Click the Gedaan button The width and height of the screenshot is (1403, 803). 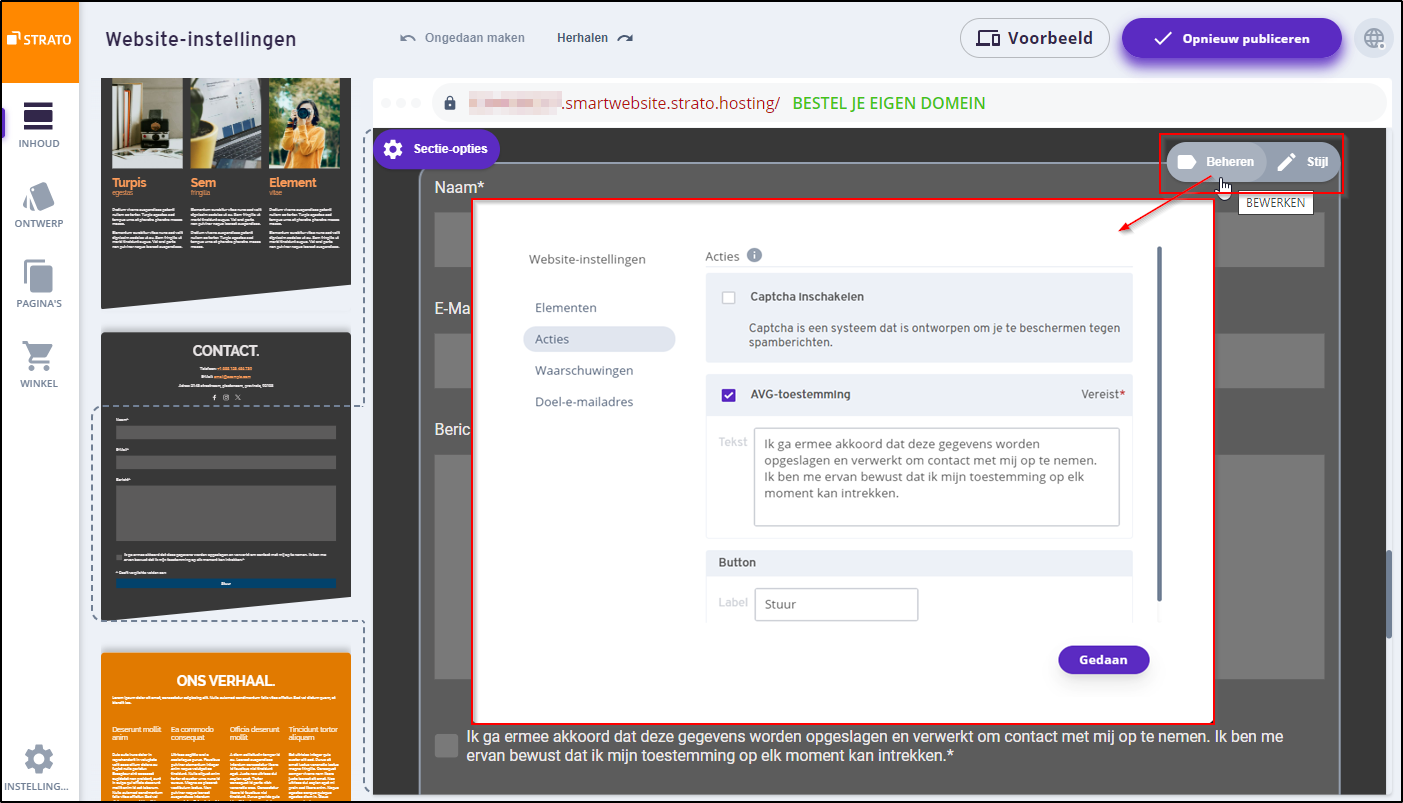point(1103,660)
